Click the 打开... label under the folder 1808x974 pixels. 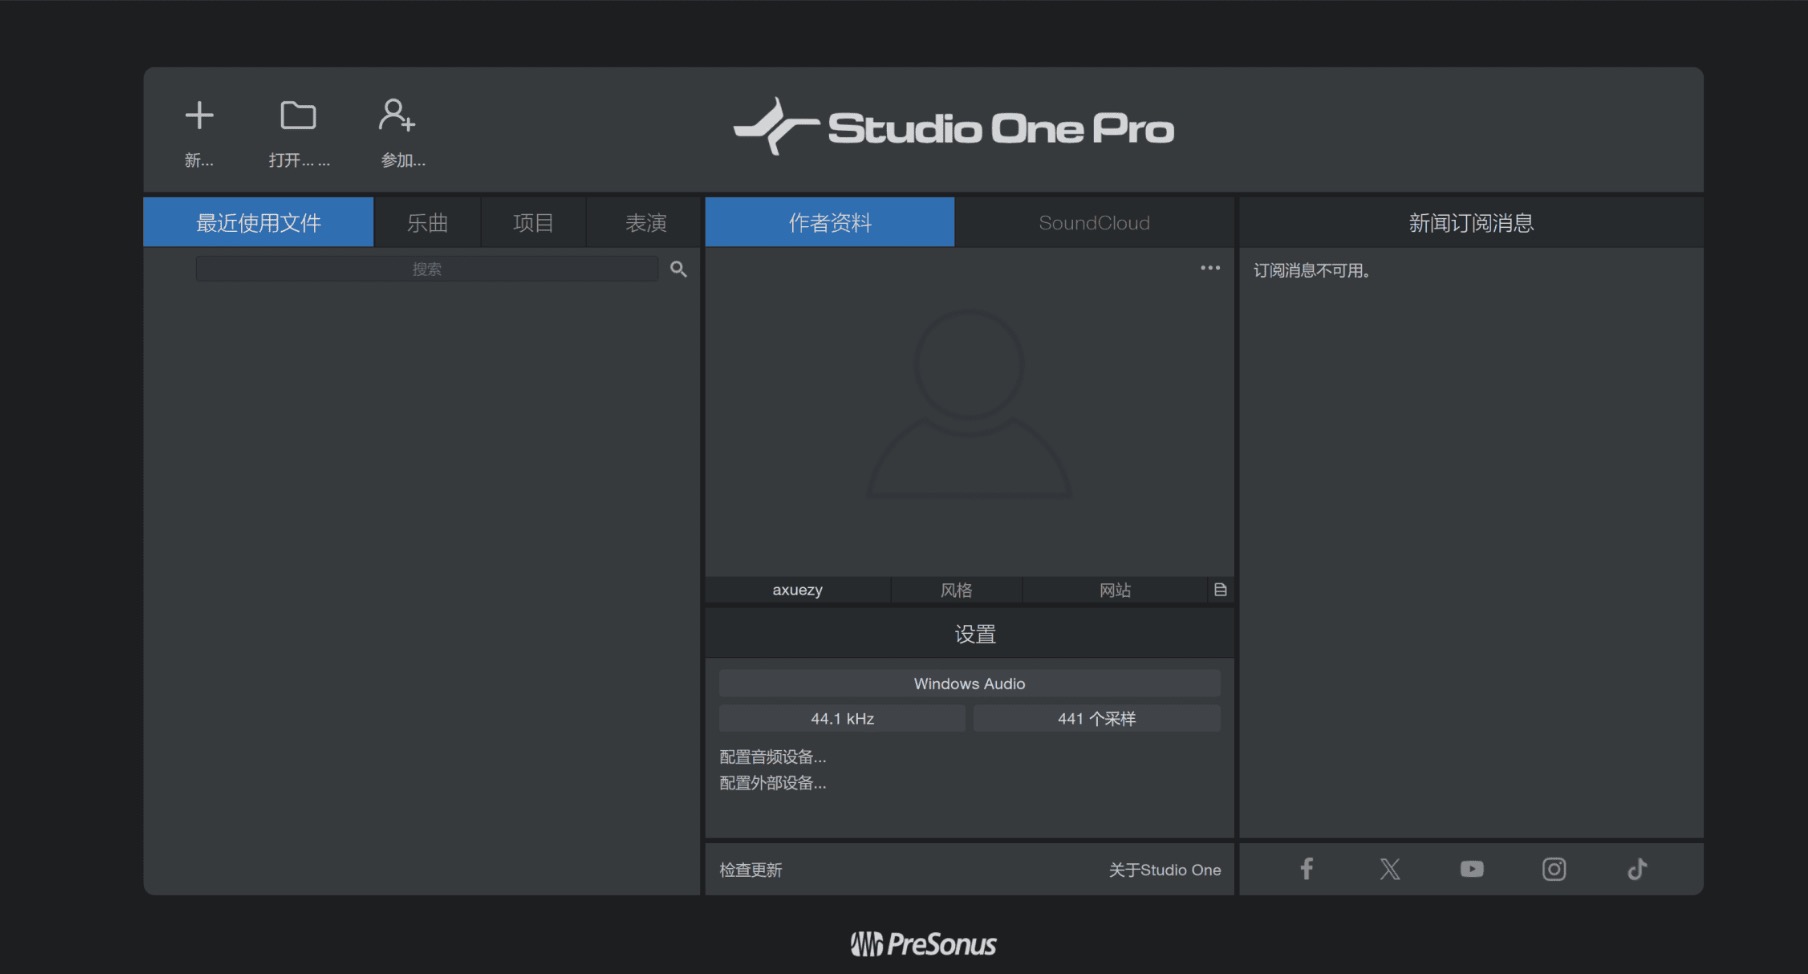pyautogui.click(x=299, y=160)
